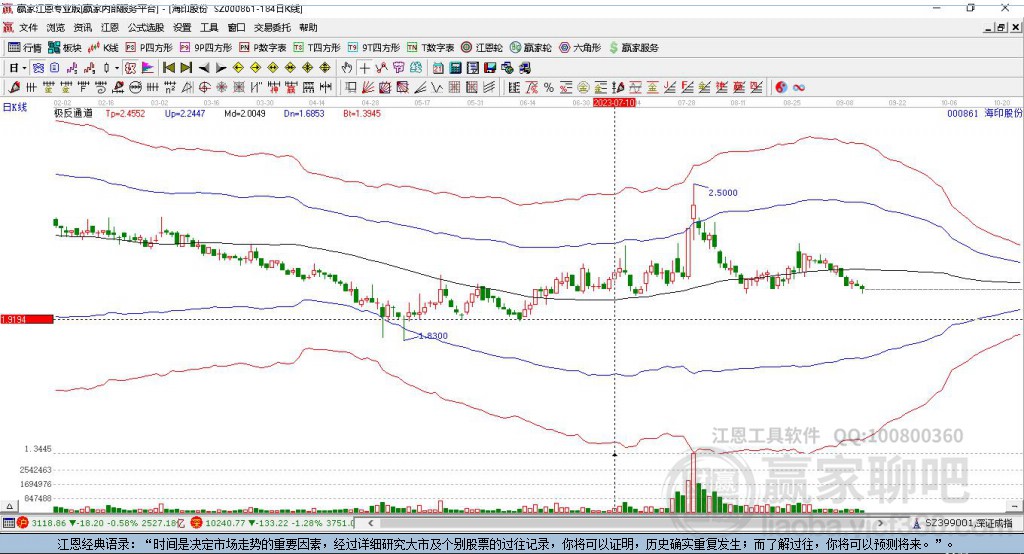Click the floppy-disk save icon
The image size is (1024, 554).
point(490,68)
